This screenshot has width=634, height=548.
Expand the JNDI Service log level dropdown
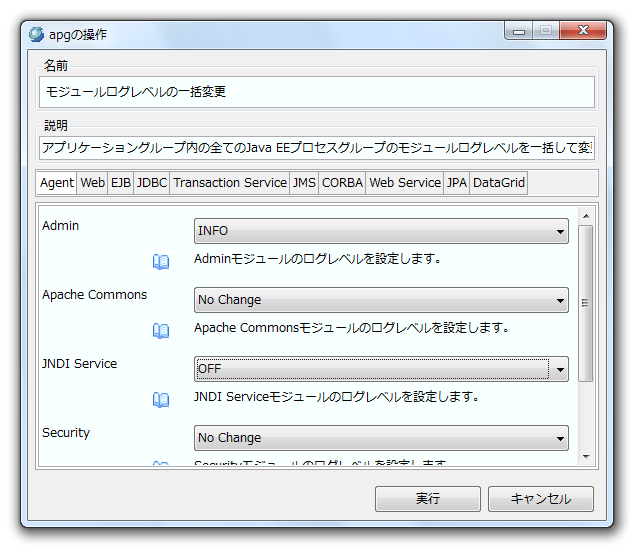(x=380, y=369)
